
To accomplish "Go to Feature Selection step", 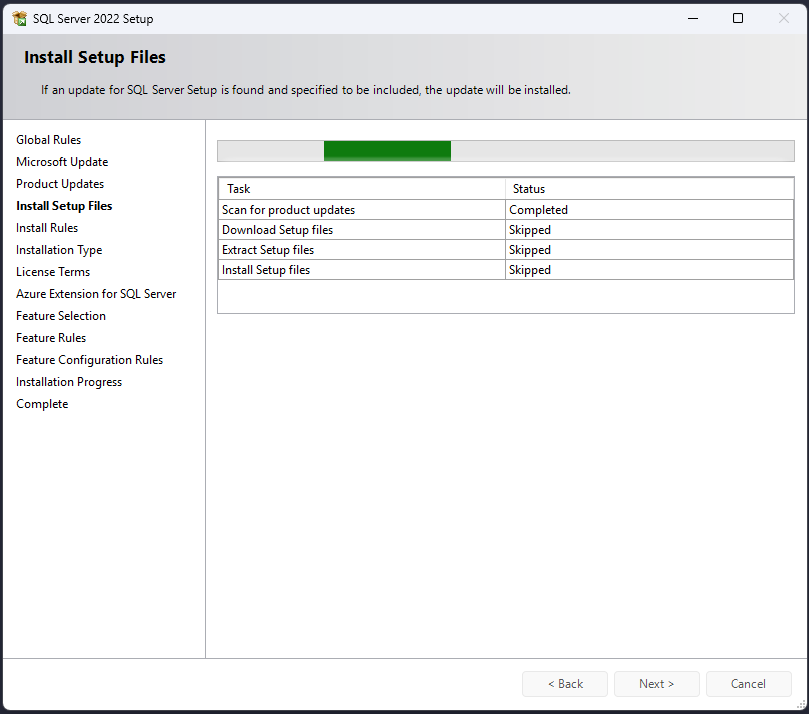I will [61, 316].
